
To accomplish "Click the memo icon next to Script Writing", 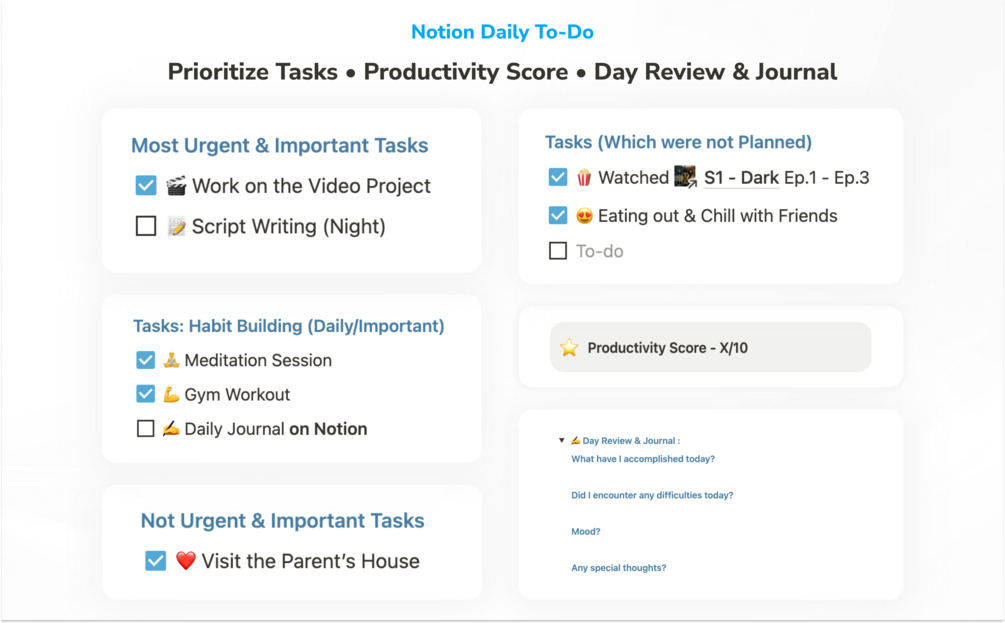I will (176, 227).
